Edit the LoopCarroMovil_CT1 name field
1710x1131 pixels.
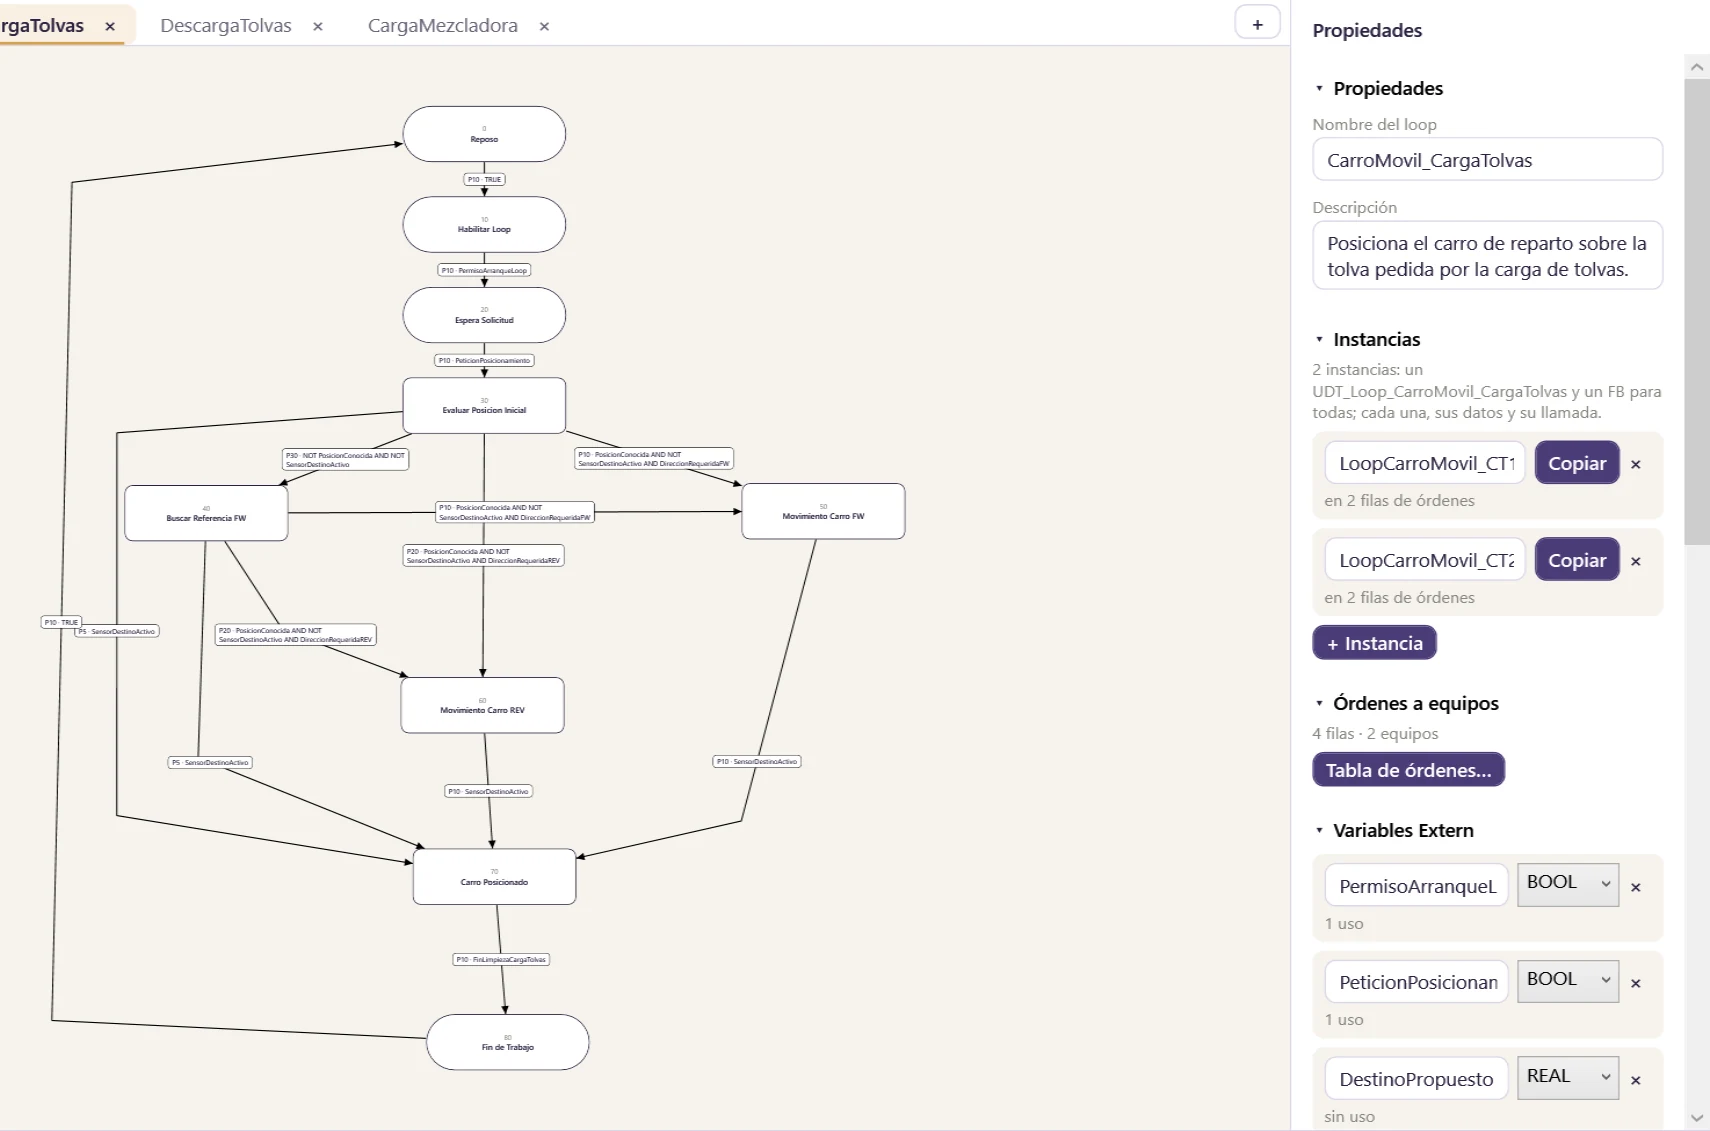1426,463
